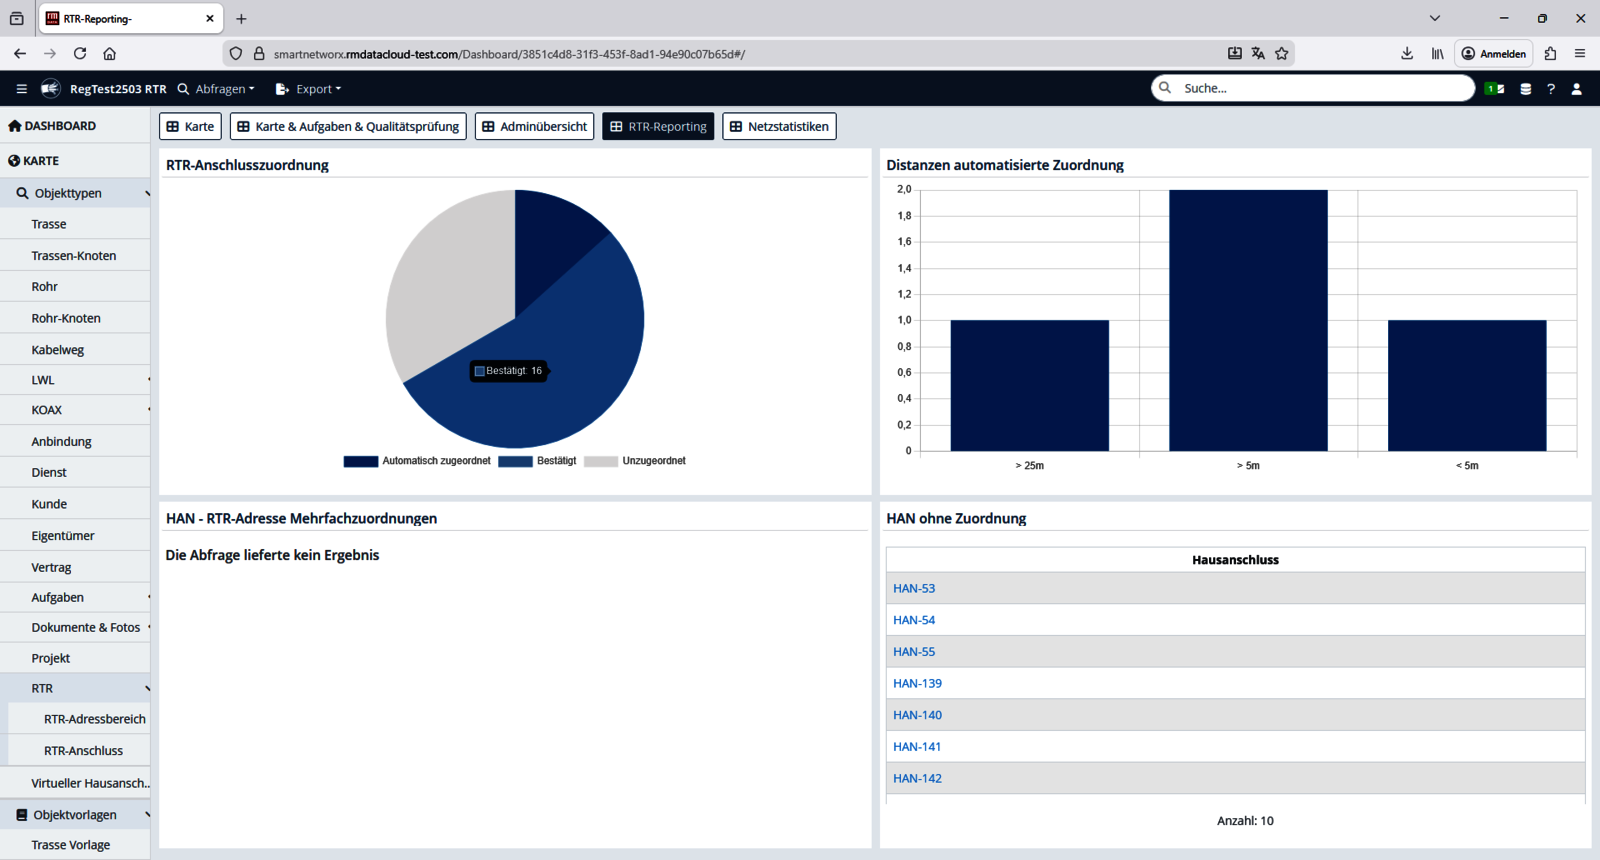This screenshot has height=860, width=1600.
Task: Bookmark the page with the star icon
Action: [x=1282, y=54]
